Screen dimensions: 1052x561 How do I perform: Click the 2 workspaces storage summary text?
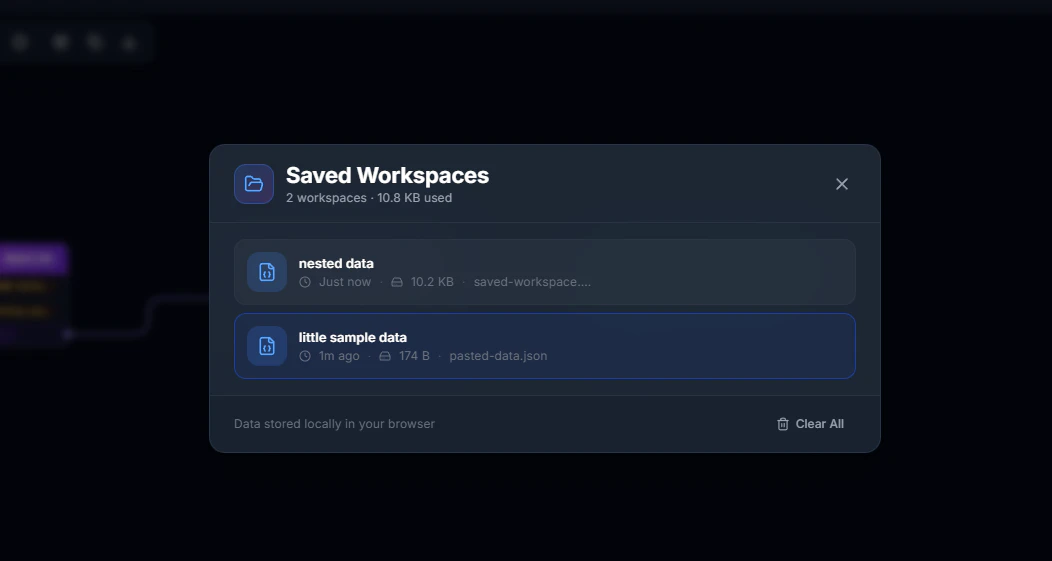tap(369, 198)
